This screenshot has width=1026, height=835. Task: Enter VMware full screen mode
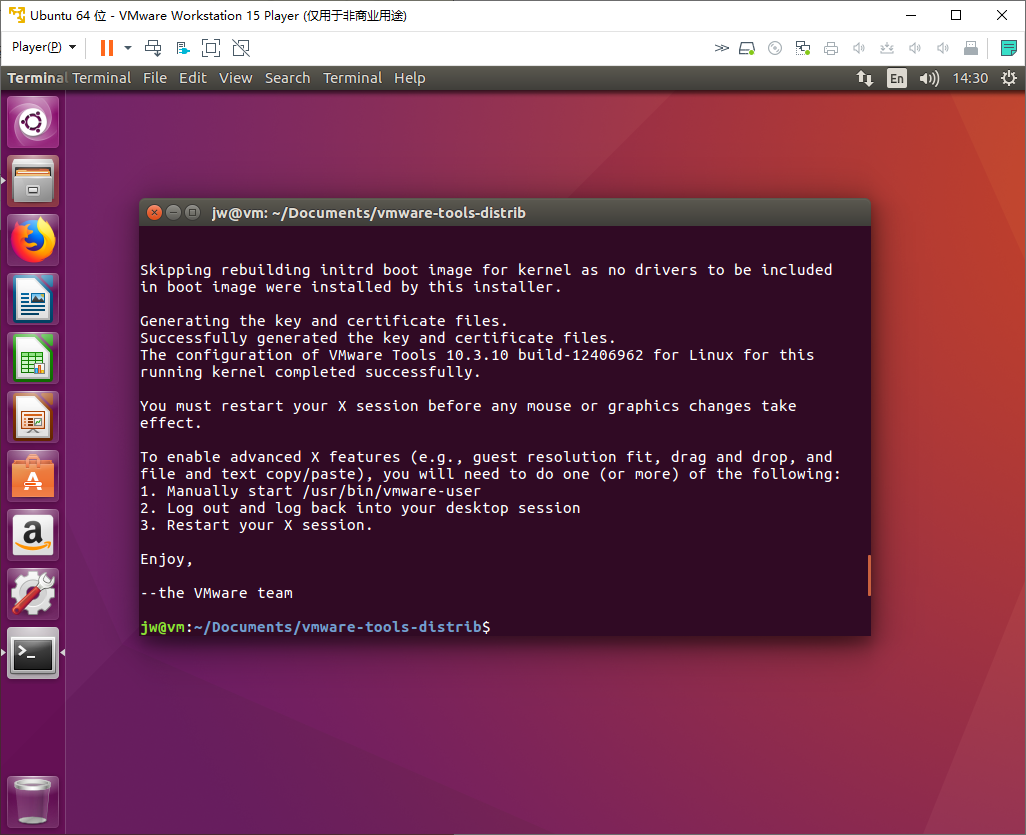[211, 48]
